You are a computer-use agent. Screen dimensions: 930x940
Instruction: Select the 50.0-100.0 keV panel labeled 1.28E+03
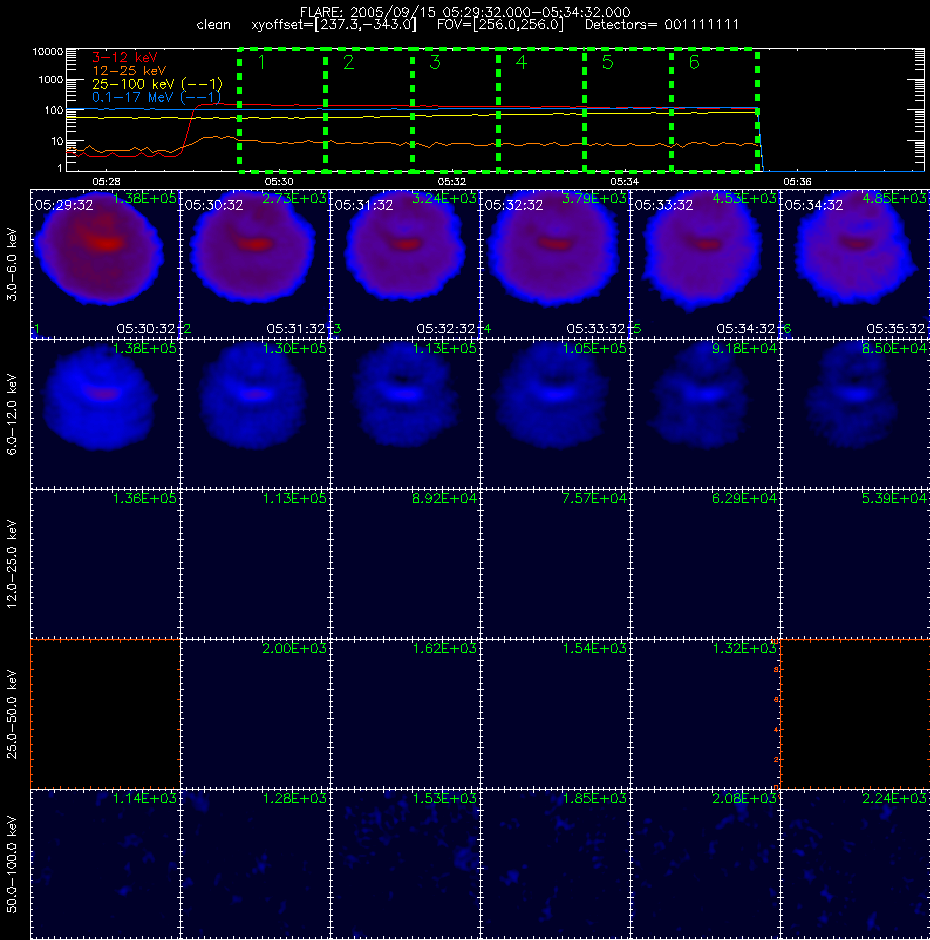coord(255,864)
